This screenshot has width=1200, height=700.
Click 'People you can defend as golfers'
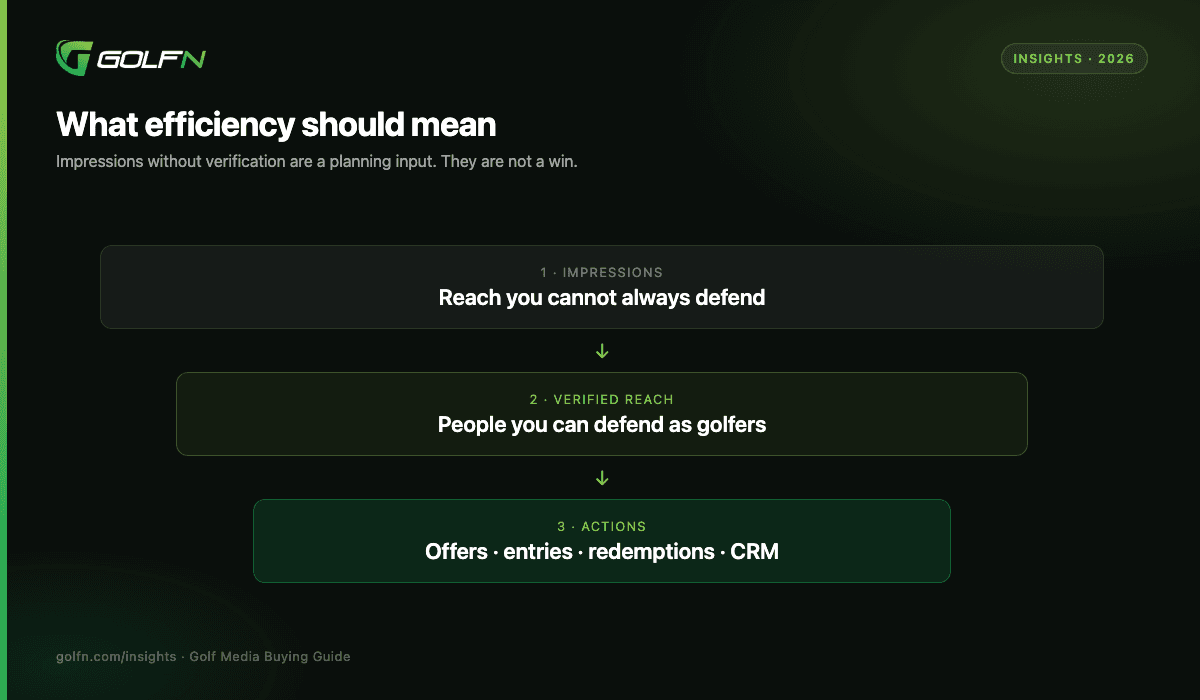(x=602, y=424)
